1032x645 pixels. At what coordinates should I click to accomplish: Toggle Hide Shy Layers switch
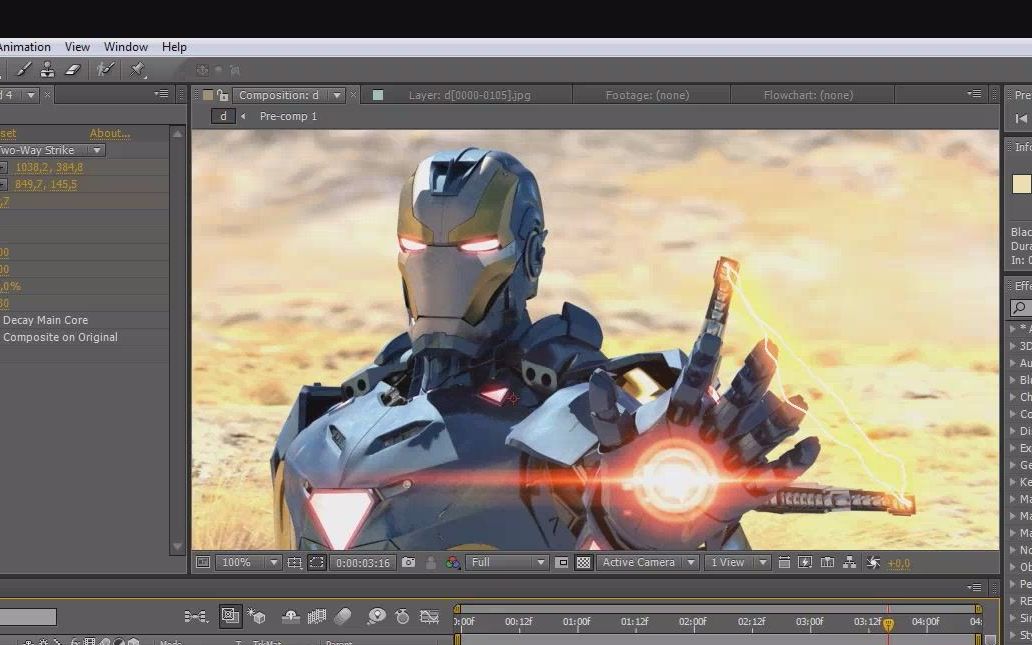tap(290, 617)
